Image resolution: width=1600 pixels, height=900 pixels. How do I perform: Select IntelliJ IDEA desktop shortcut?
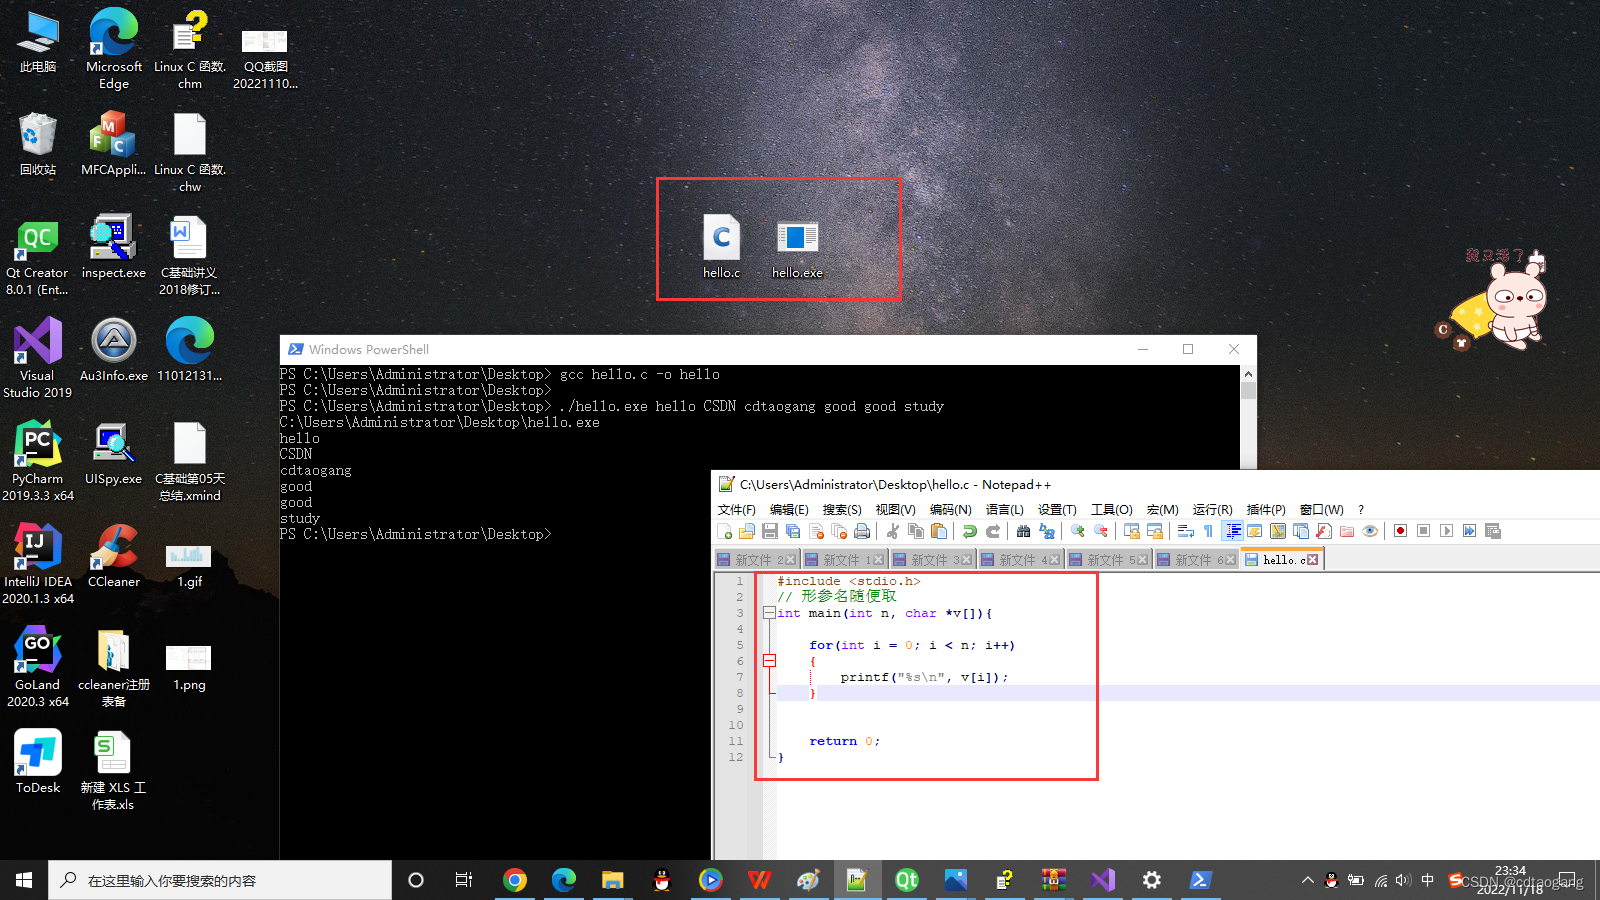click(x=38, y=564)
